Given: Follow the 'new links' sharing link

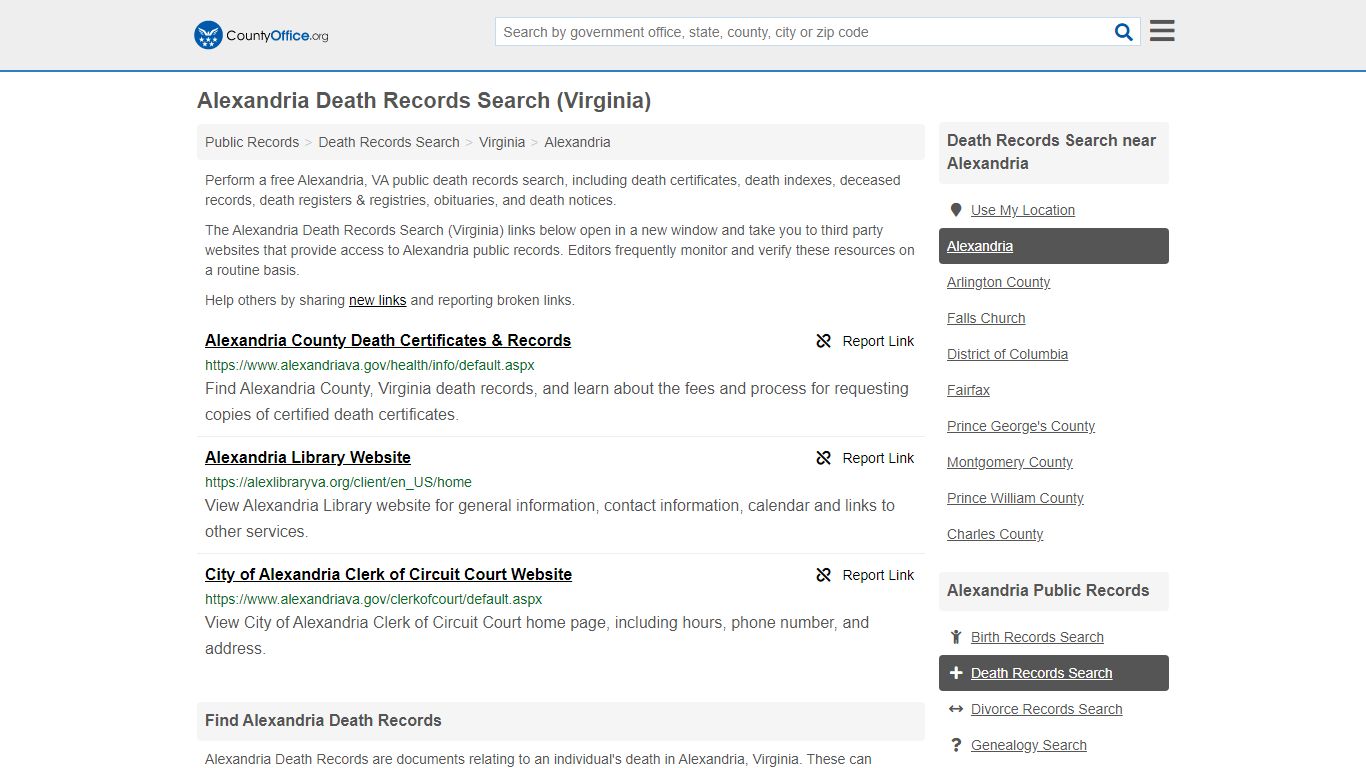Looking at the screenshot, I should pos(377,300).
